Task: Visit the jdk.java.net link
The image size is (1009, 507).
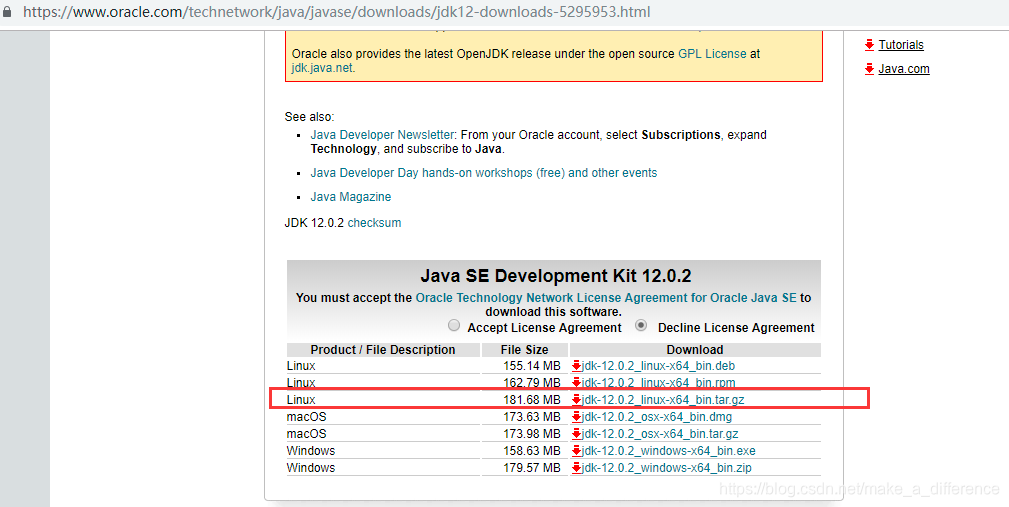Action: [322, 68]
